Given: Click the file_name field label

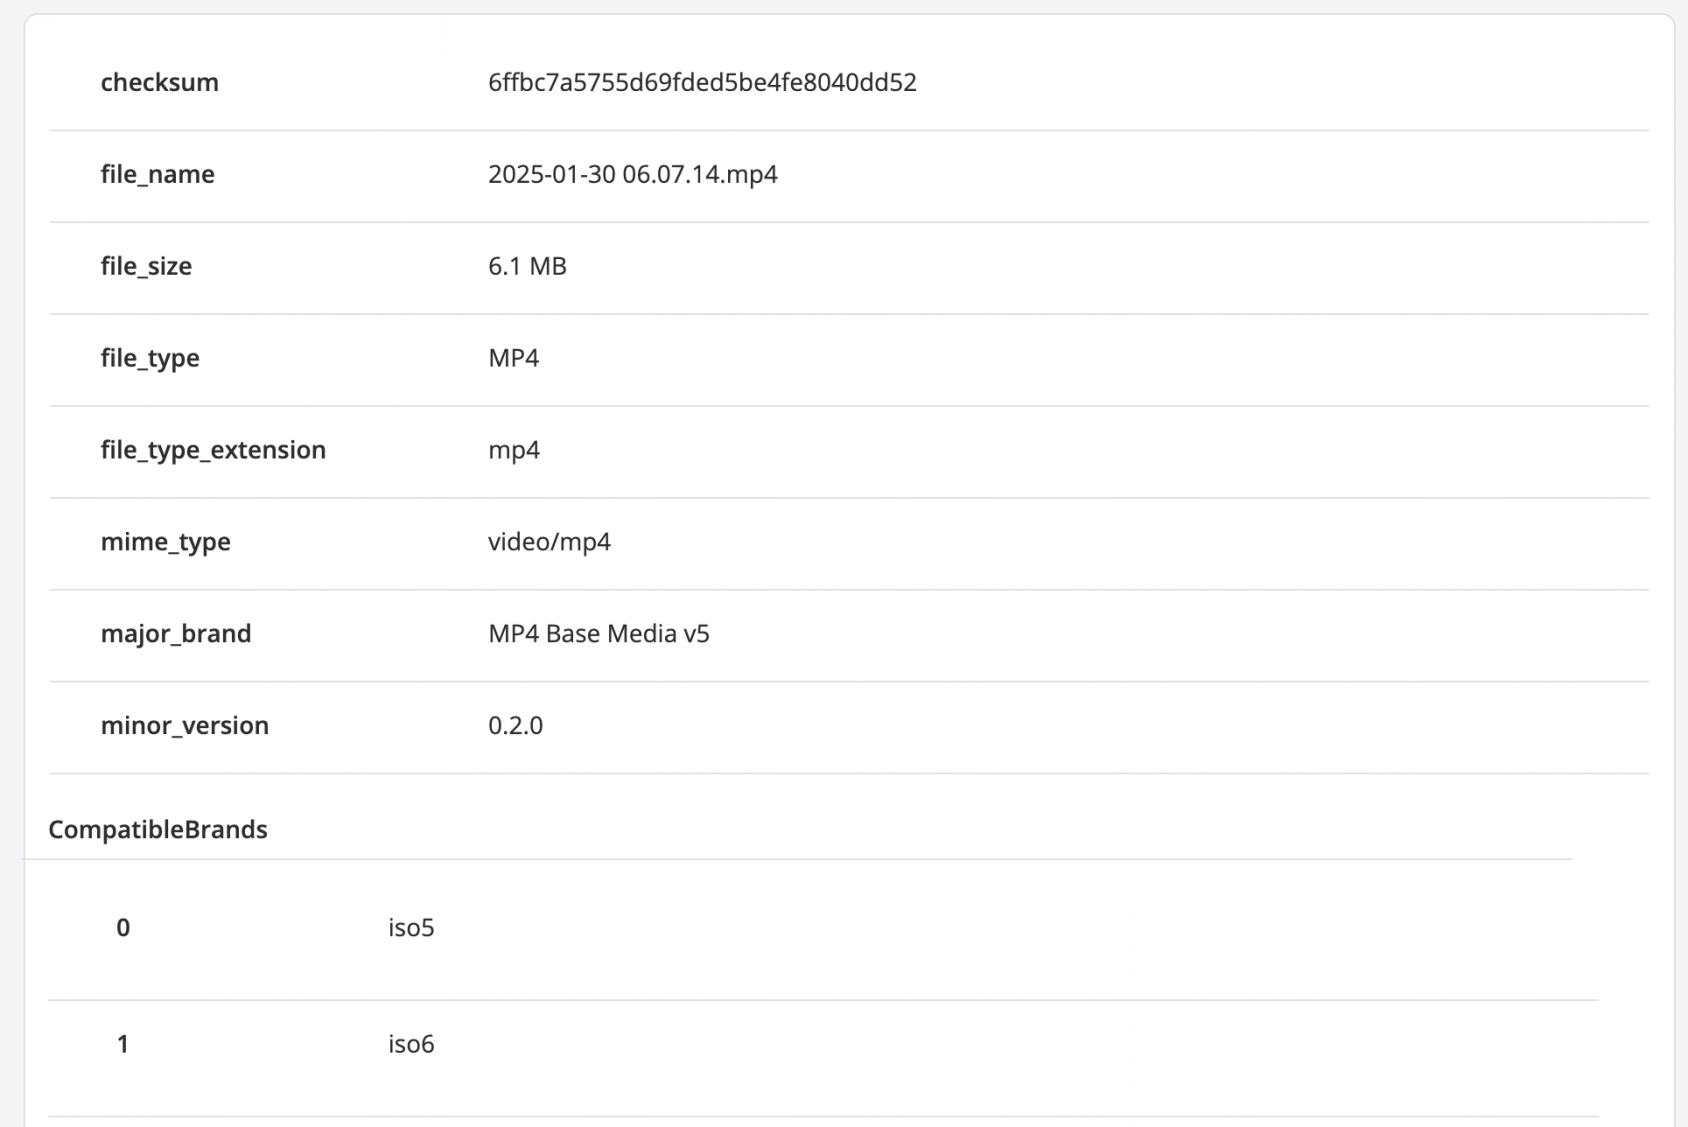Looking at the screenshot, I should [x=157, y=174].
